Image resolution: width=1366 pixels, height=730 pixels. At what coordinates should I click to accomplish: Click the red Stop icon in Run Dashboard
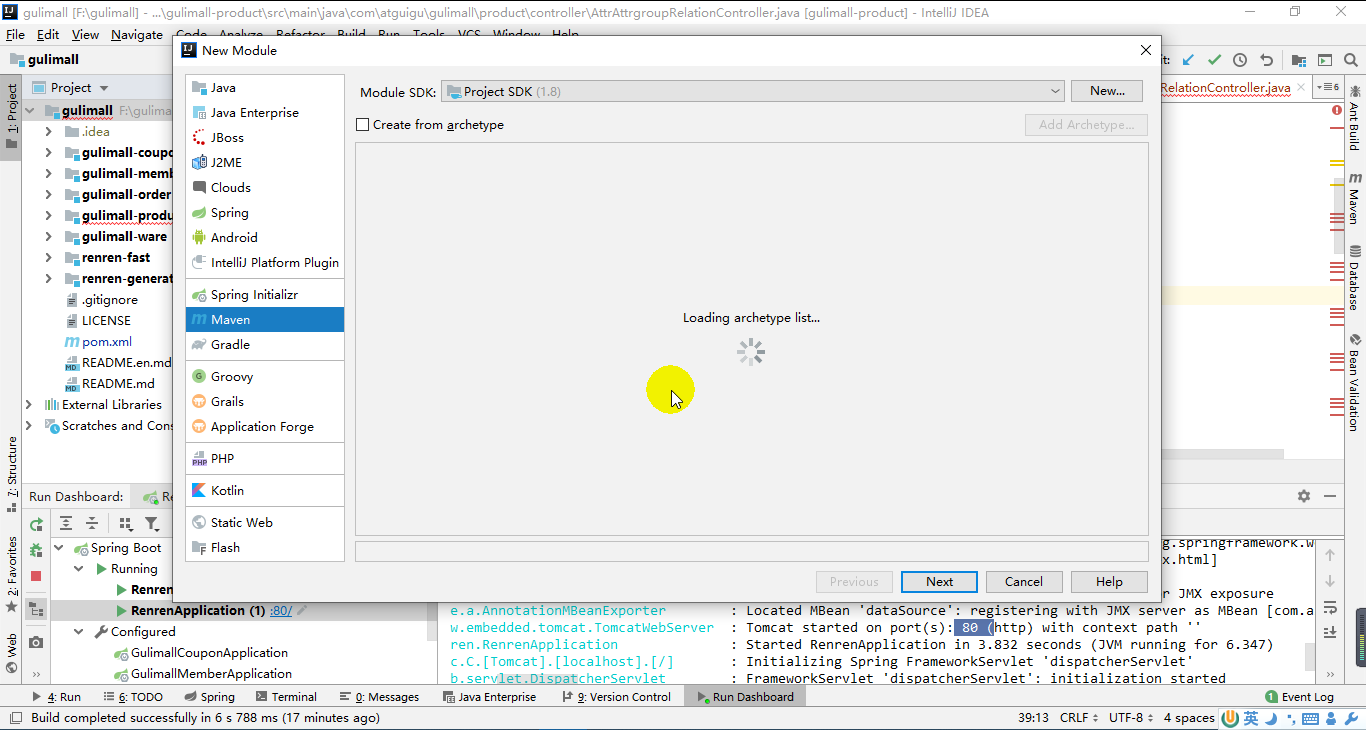click(36, 576)
